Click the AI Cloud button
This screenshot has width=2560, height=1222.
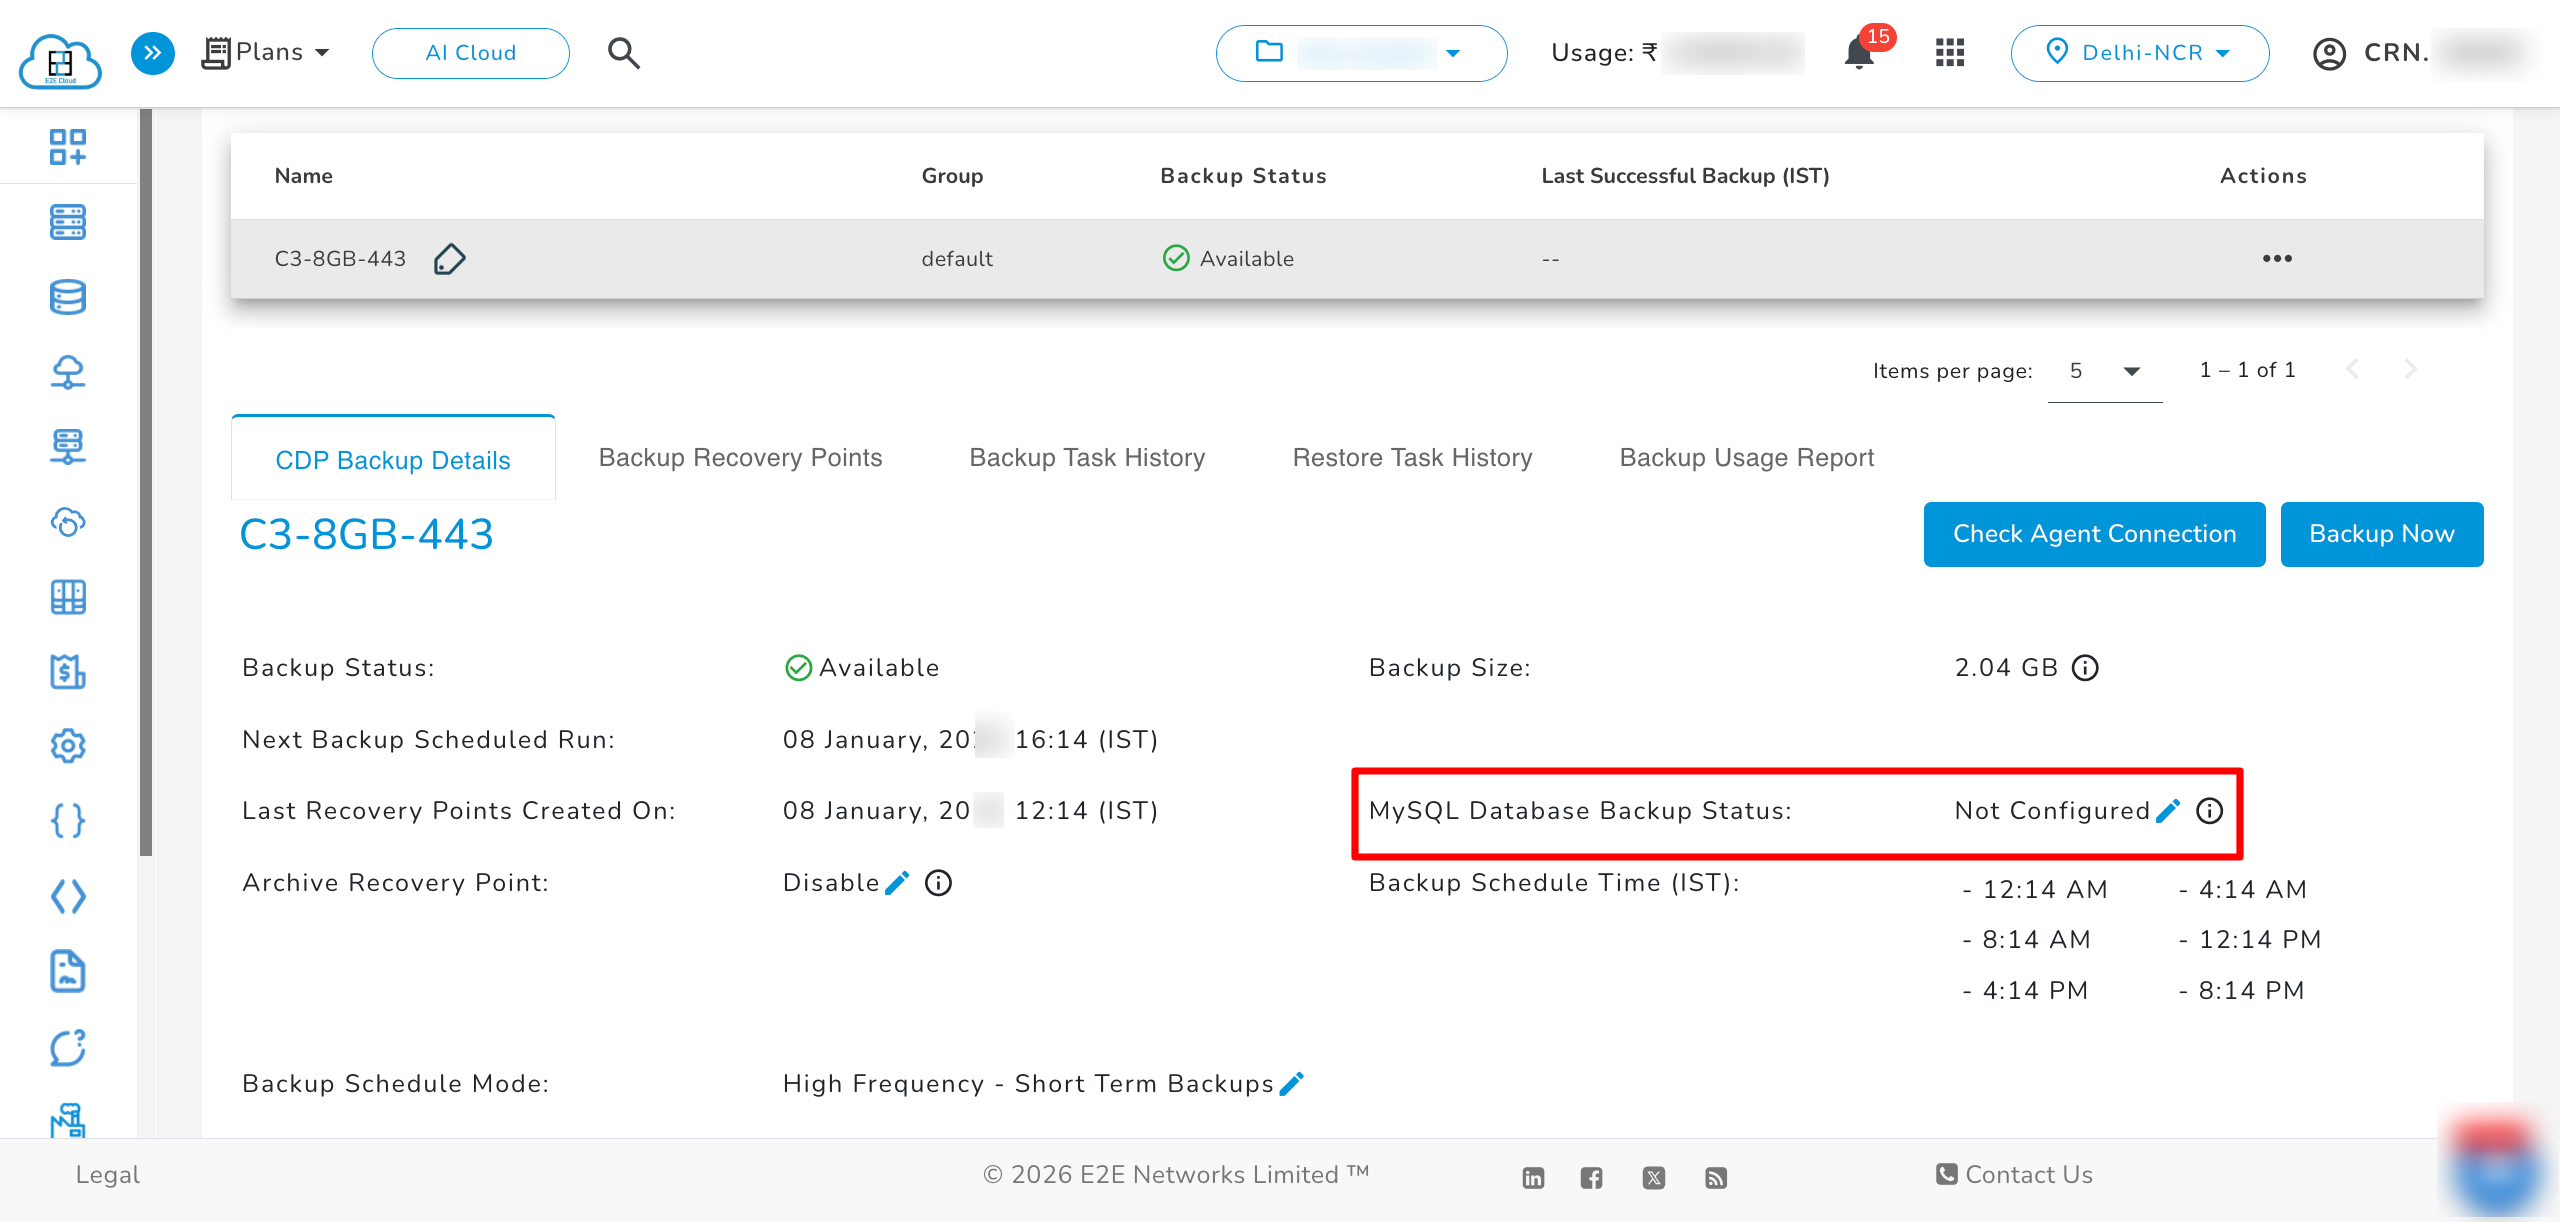[x=470, y=53]
